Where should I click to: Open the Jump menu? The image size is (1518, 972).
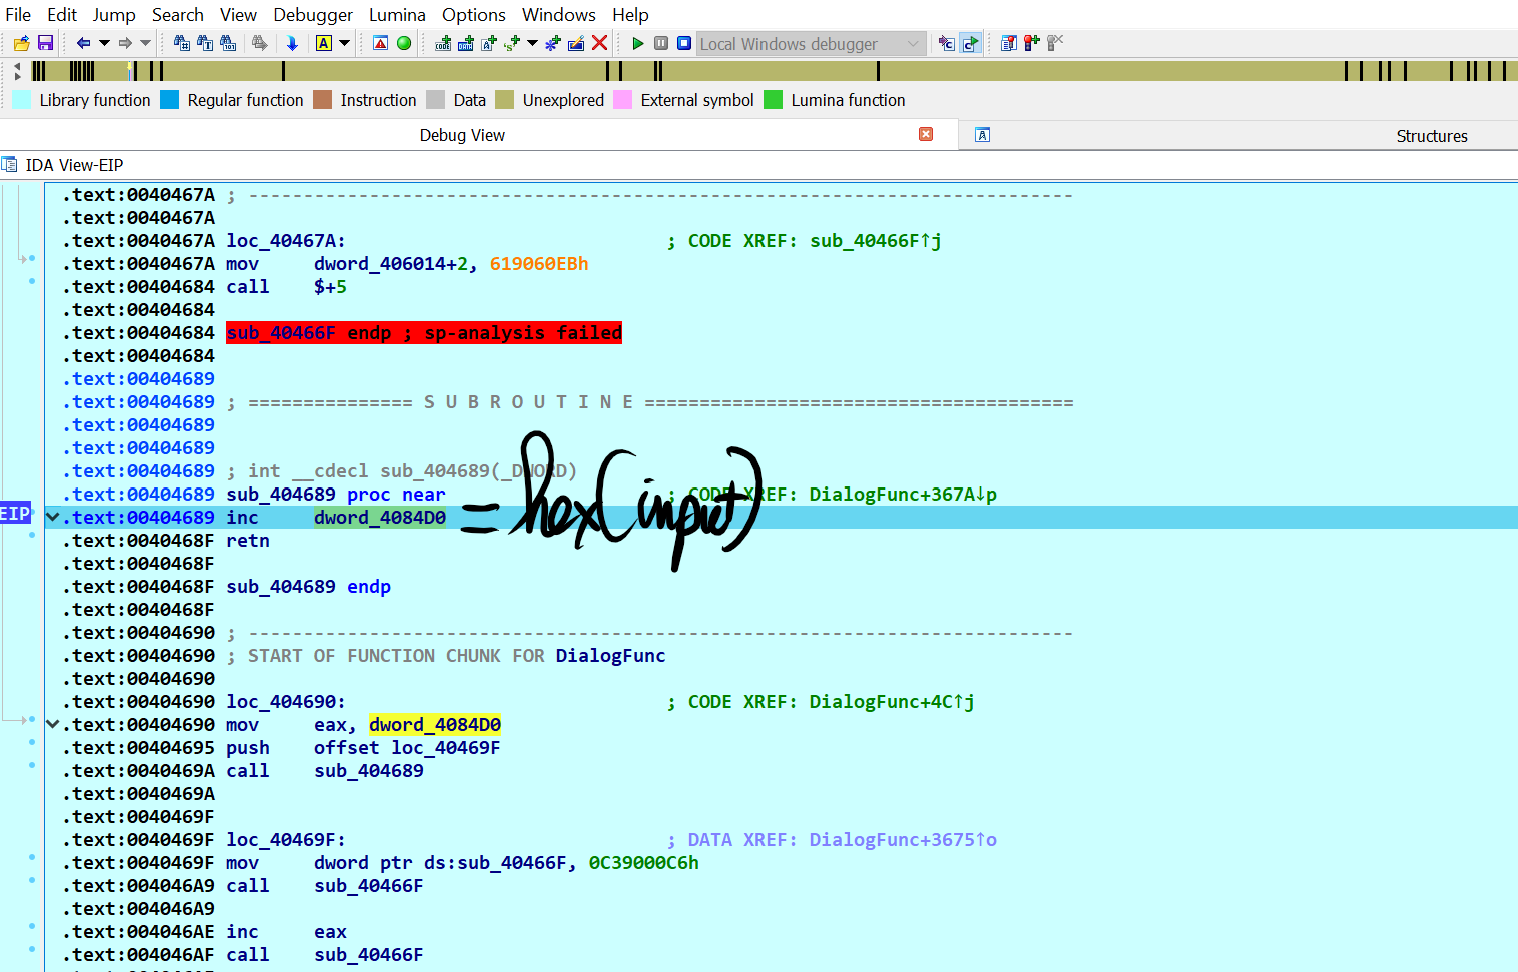pyautogui.click(x=114, y=15)
